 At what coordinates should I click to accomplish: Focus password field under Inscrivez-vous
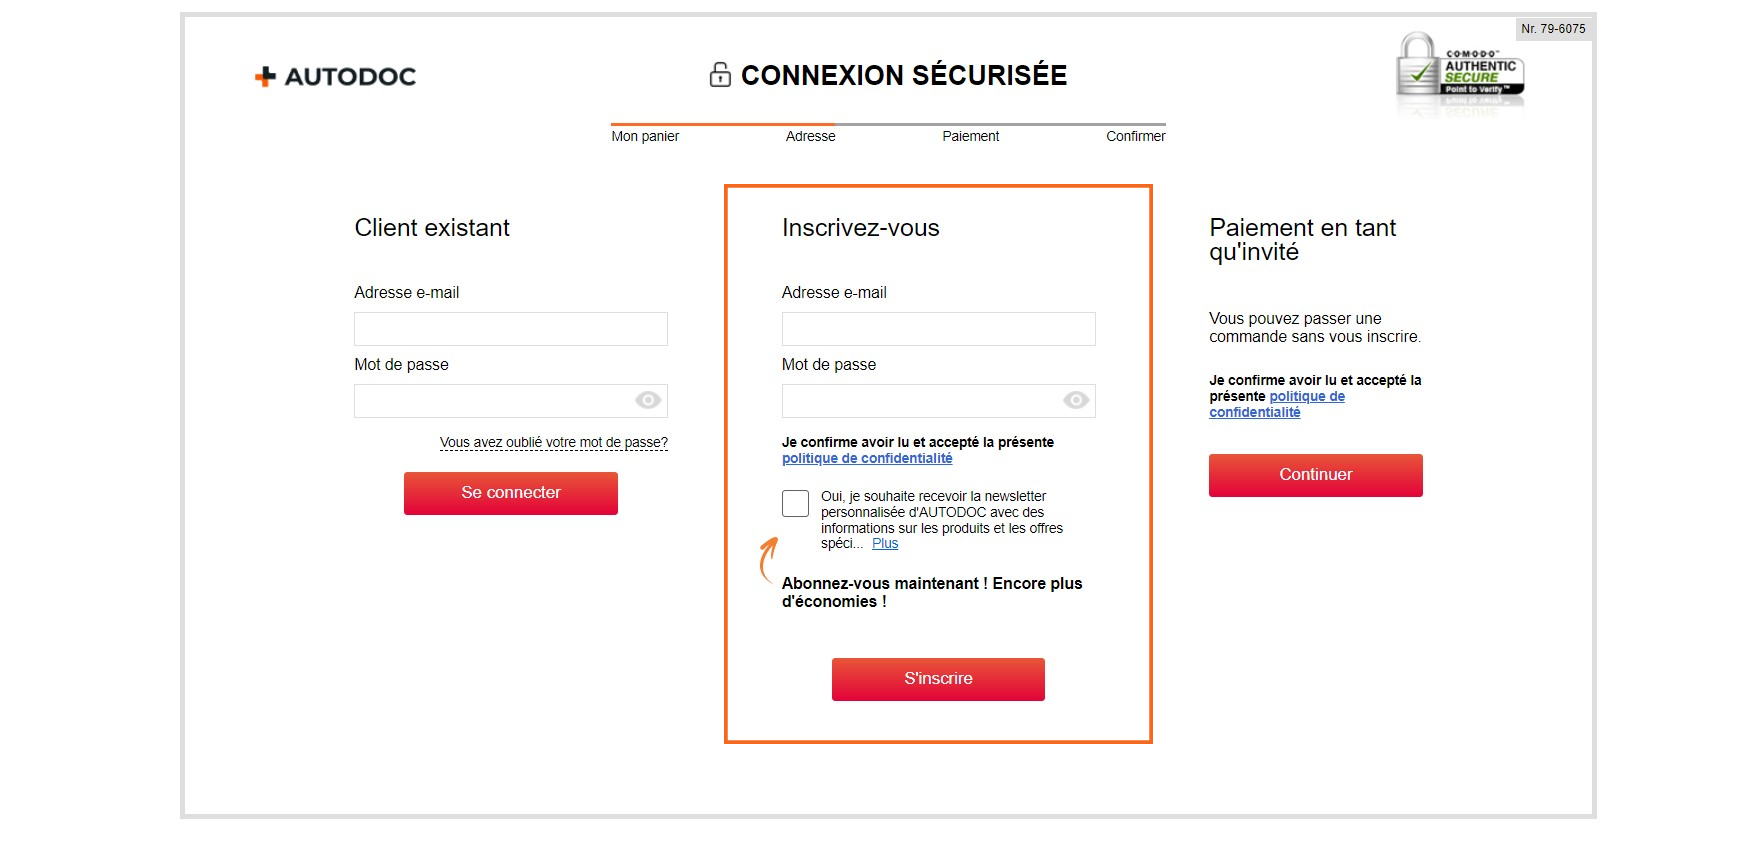point(920,401)
